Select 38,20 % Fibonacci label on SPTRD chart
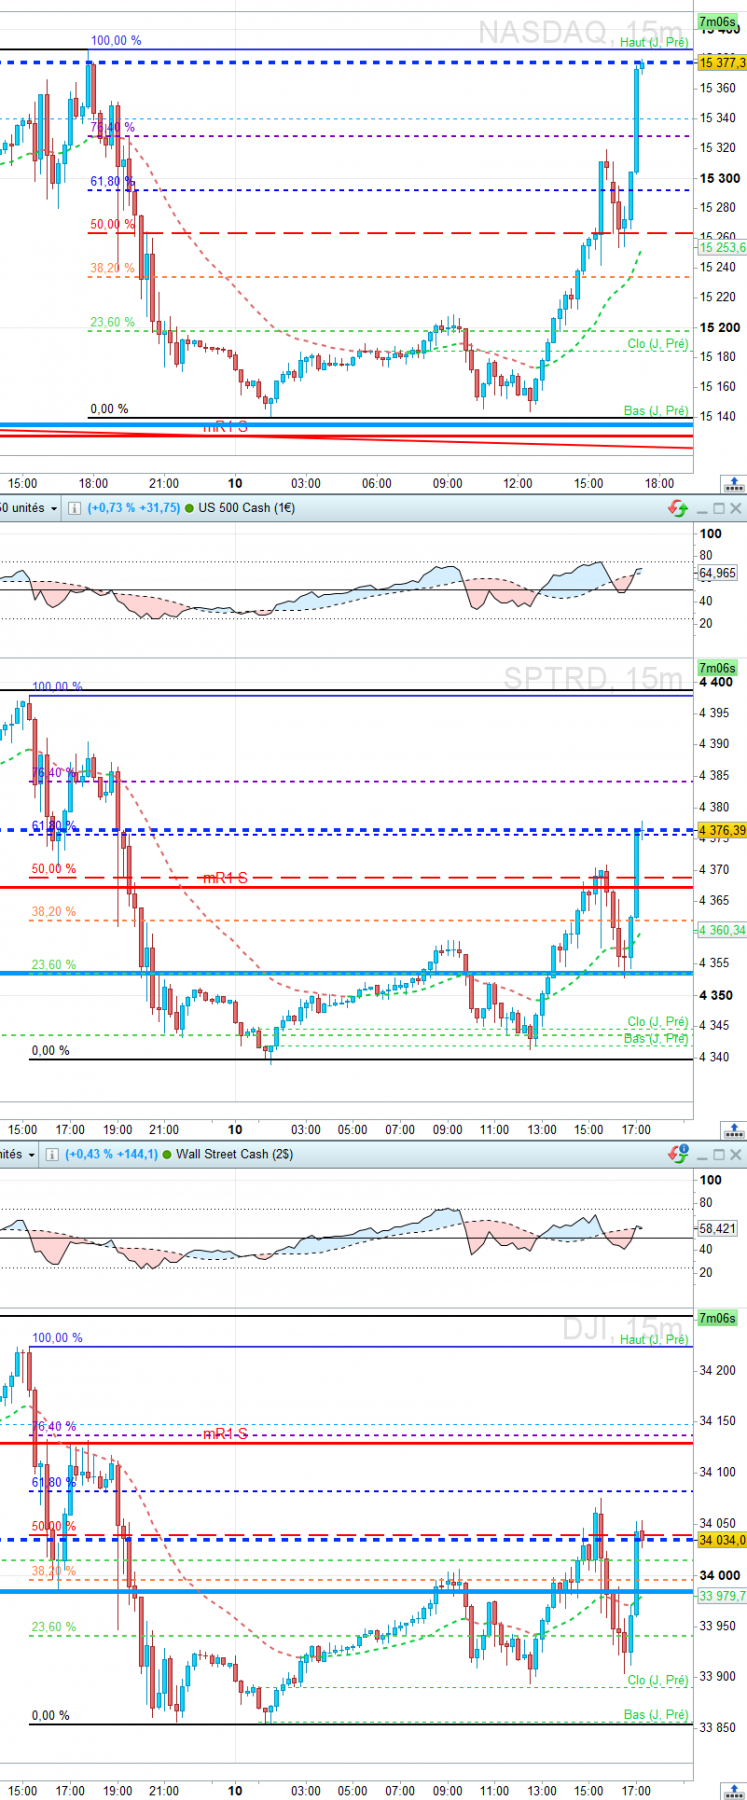 (54, 912)
